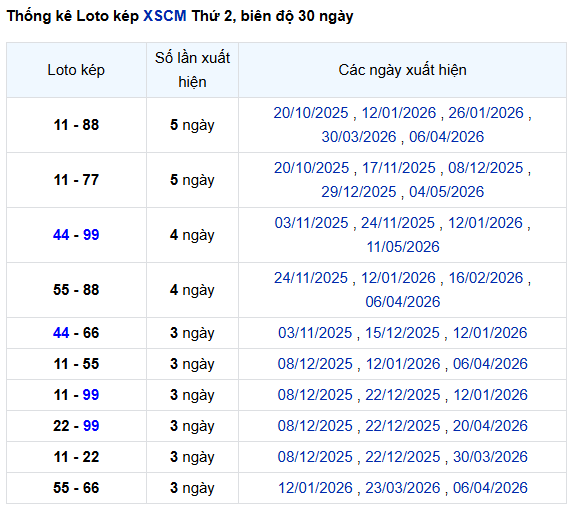Select date 26/01/2026 in the 11 - 88 row
The image size is (572, 509).
(x=486, y=113)
